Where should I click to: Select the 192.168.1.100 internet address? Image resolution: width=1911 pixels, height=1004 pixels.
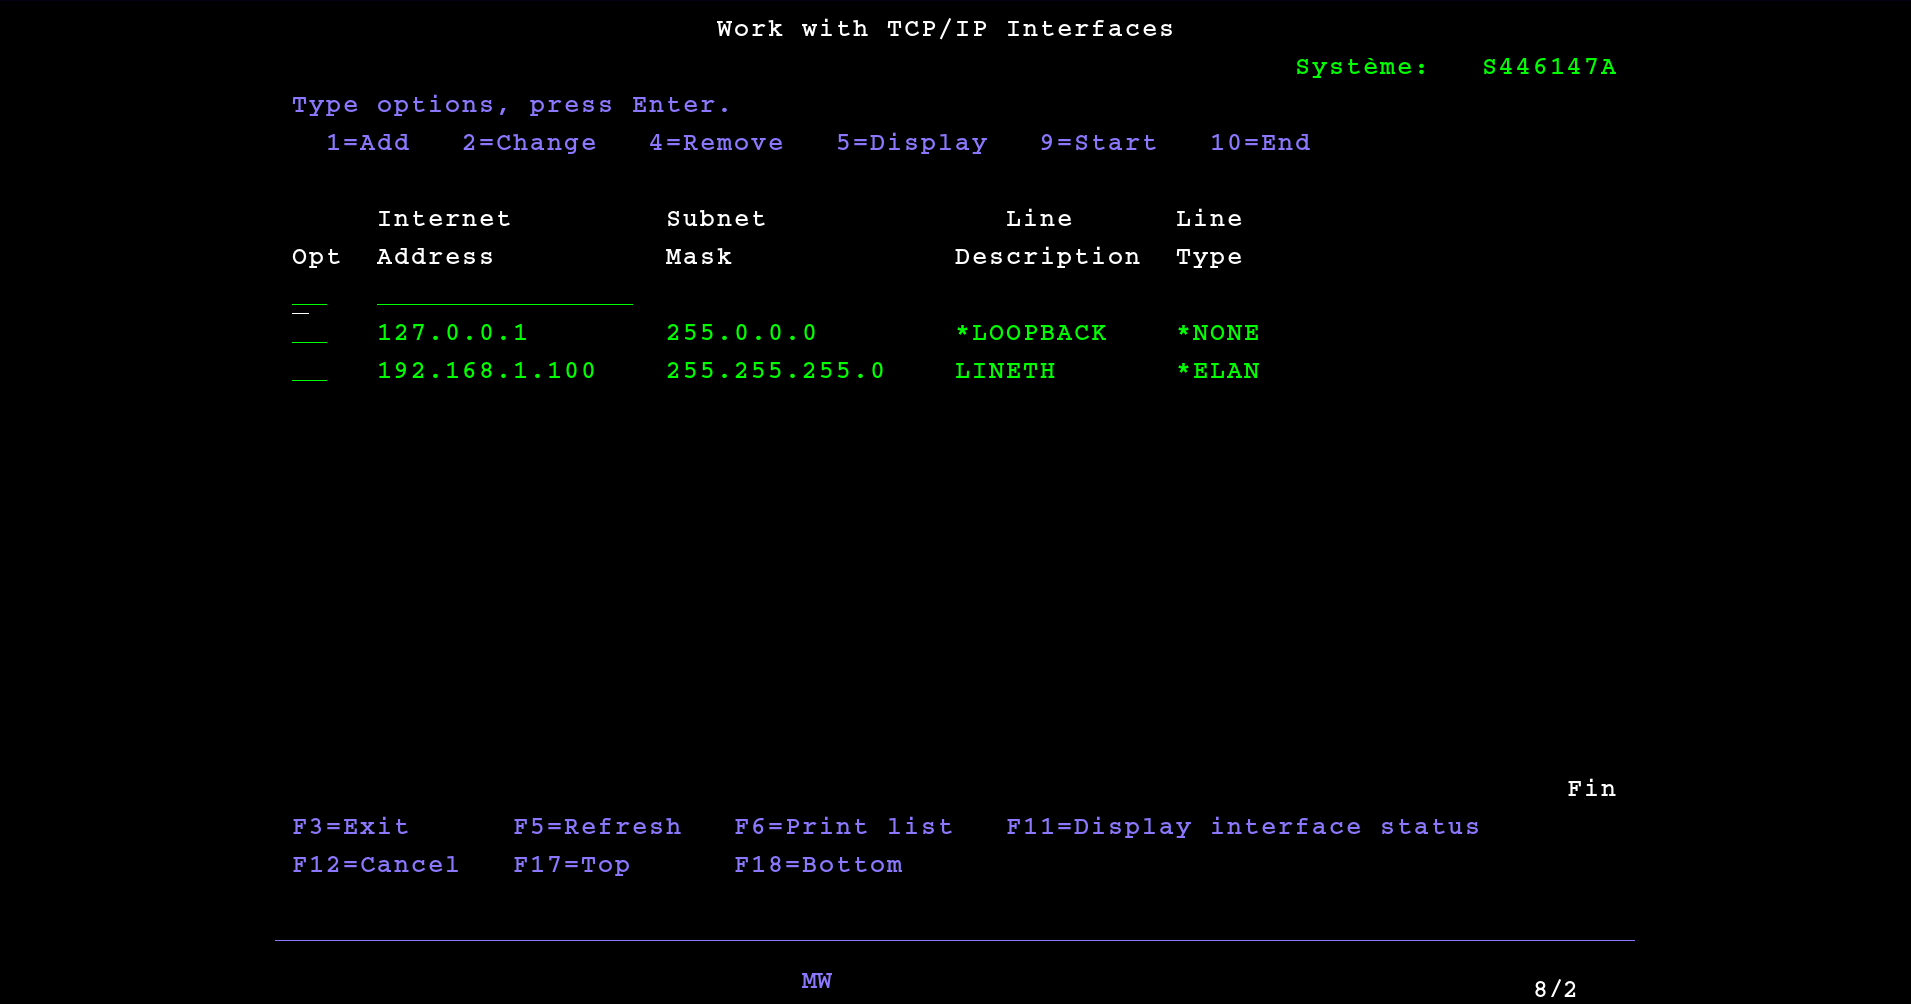486,371
